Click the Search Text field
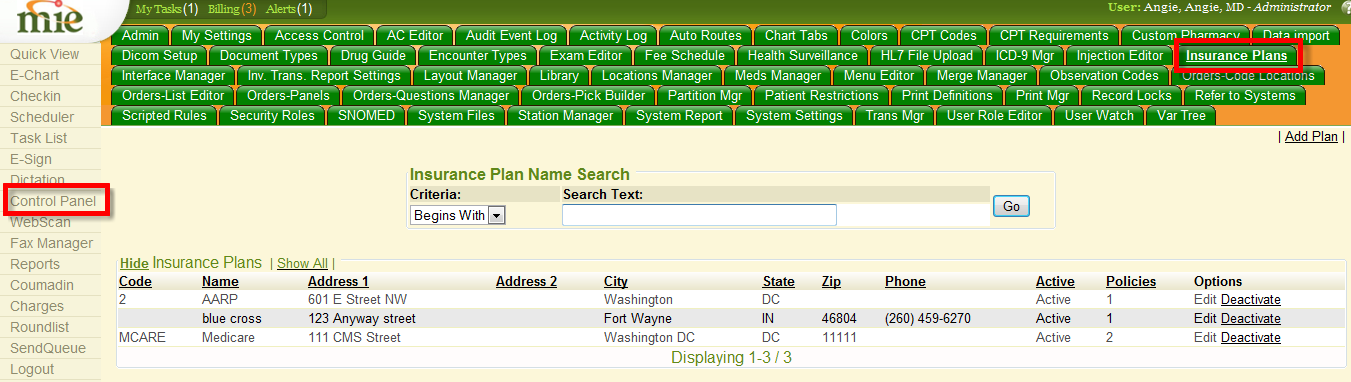This screenshot has height=382, width=1351. click(699, 215)
